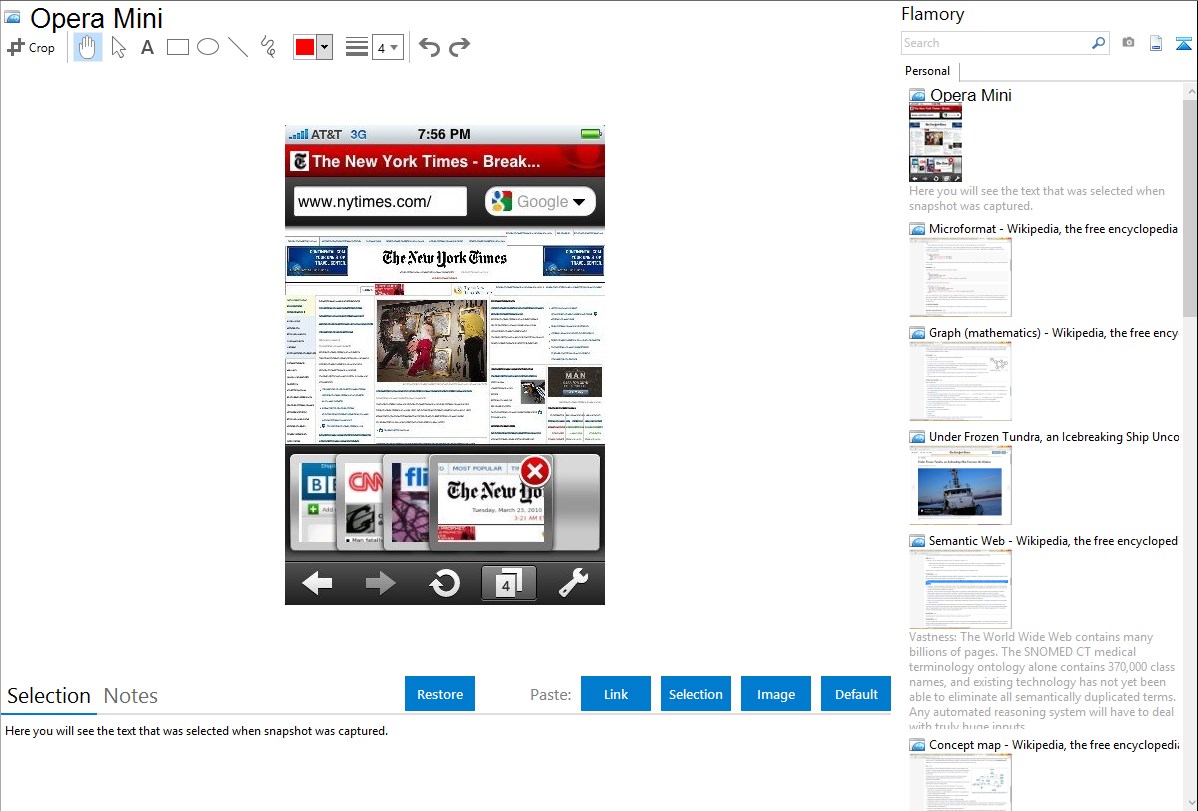Viewport: 1198px width, 811px height.
Task: Click the app icon beside Opera Mini title
Action: 12,17
